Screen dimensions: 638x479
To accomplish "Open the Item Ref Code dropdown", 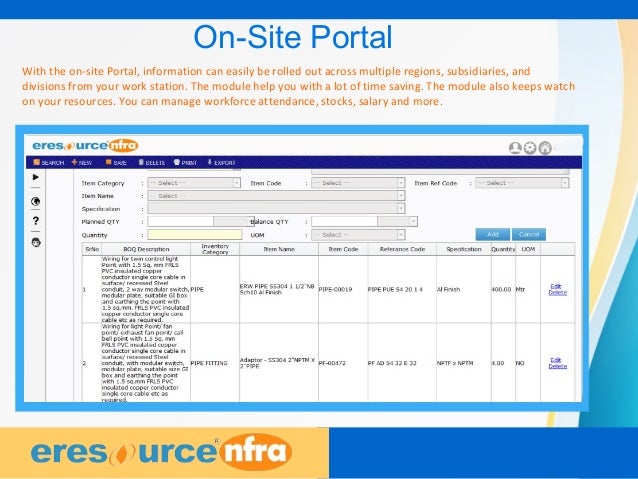I will (x=522, y=183).
